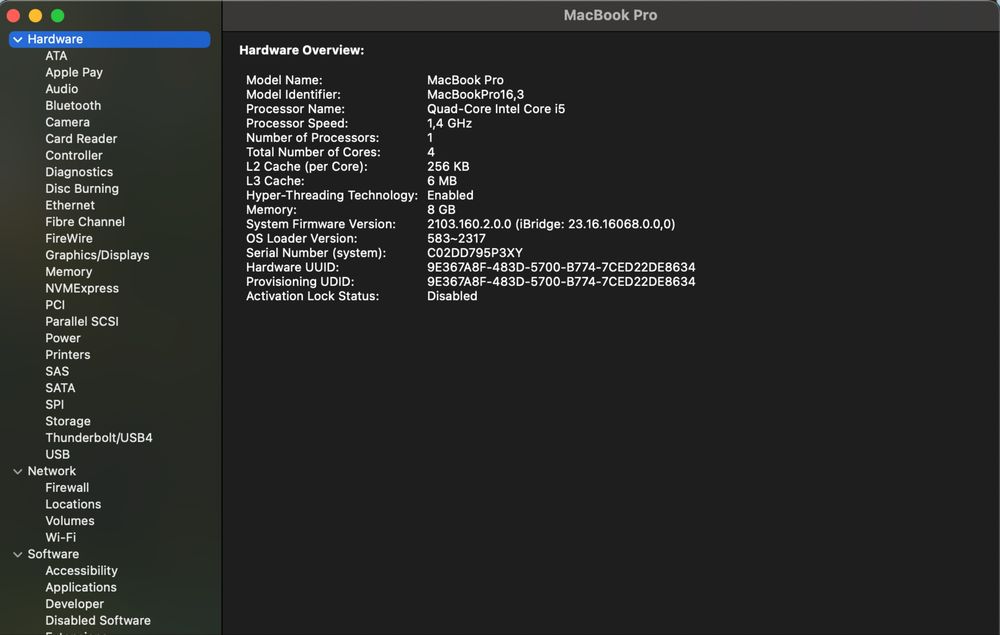This screenshot has height=635, width=1000.
Task: Select USB in the sidebar
Action: coord(58,455)
